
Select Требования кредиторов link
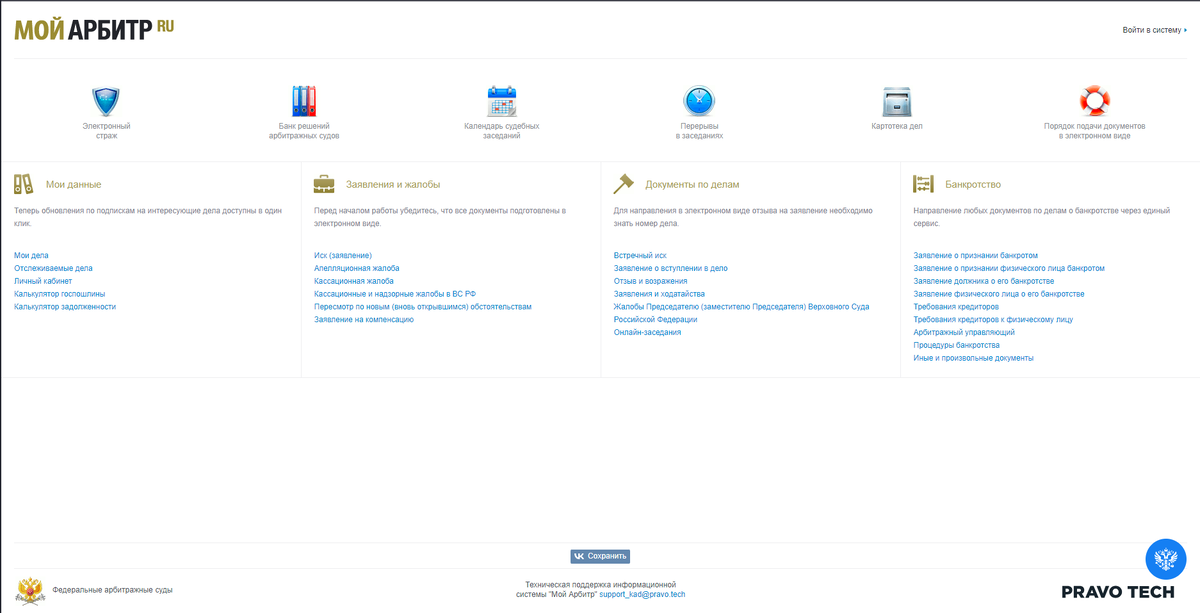[x=956, y=307]
